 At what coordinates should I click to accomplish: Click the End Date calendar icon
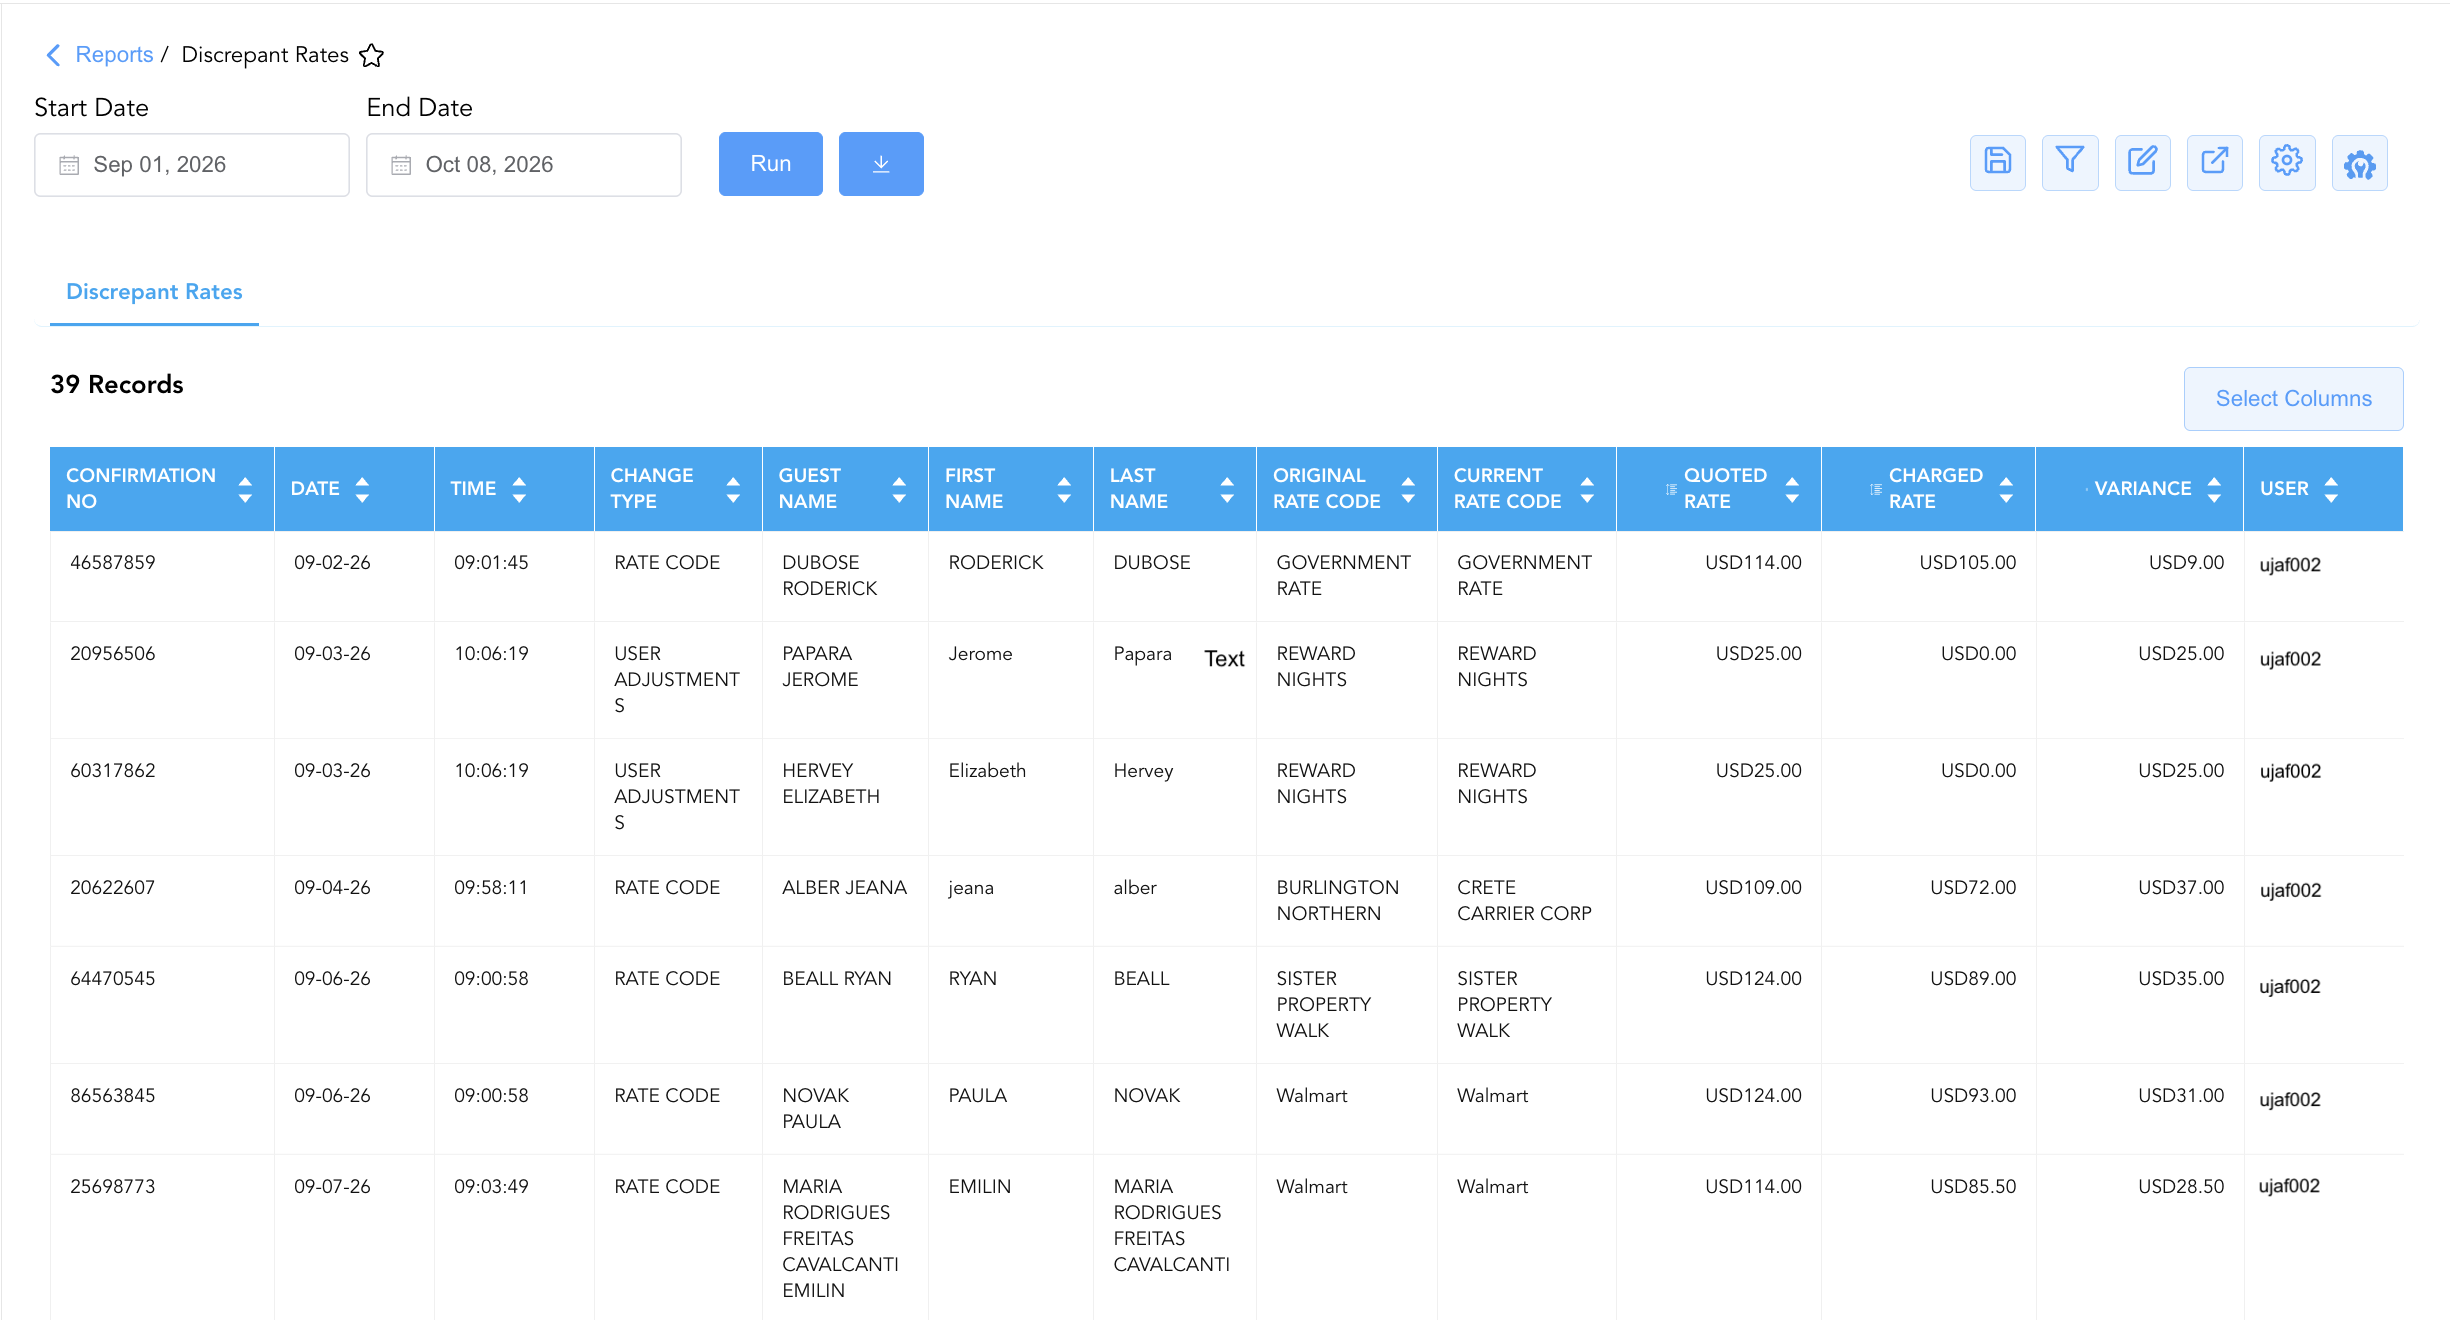click(x=401, y=165)
